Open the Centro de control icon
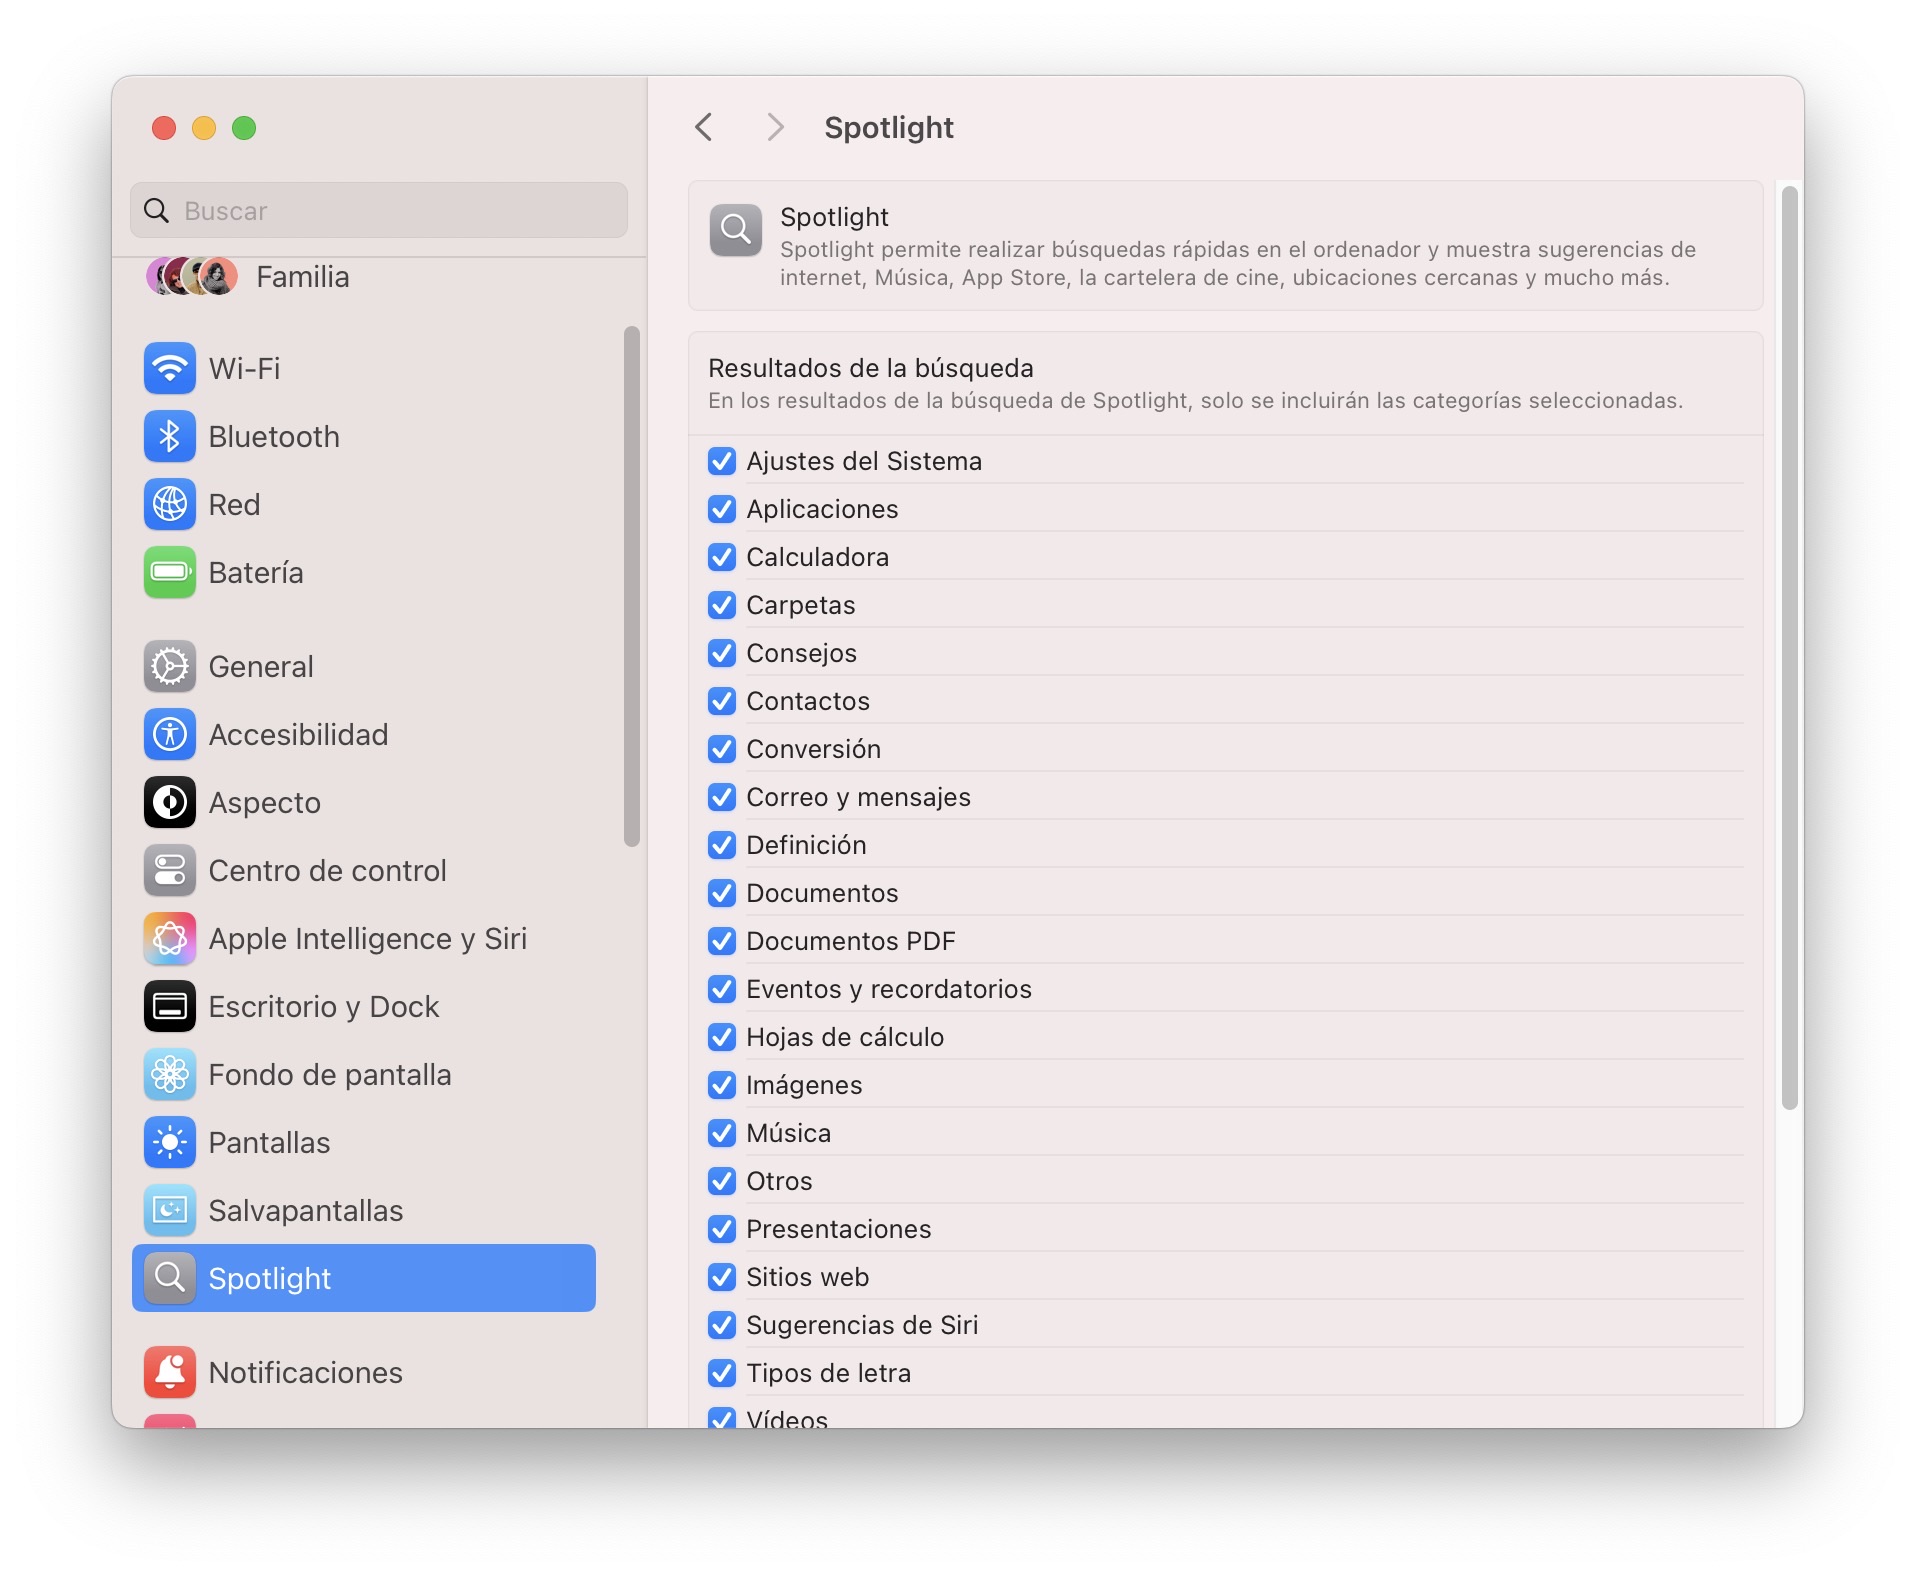 click(x=170, y=870)
